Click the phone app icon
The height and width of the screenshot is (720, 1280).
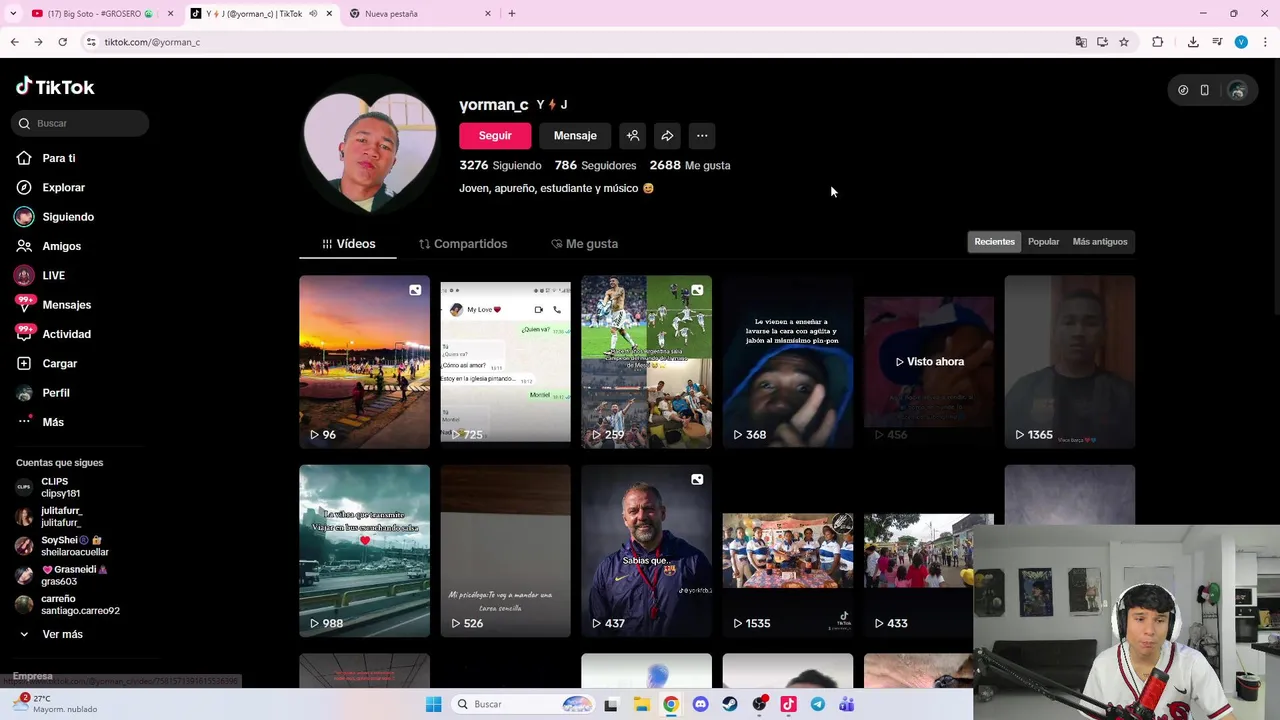point(1205,90)
